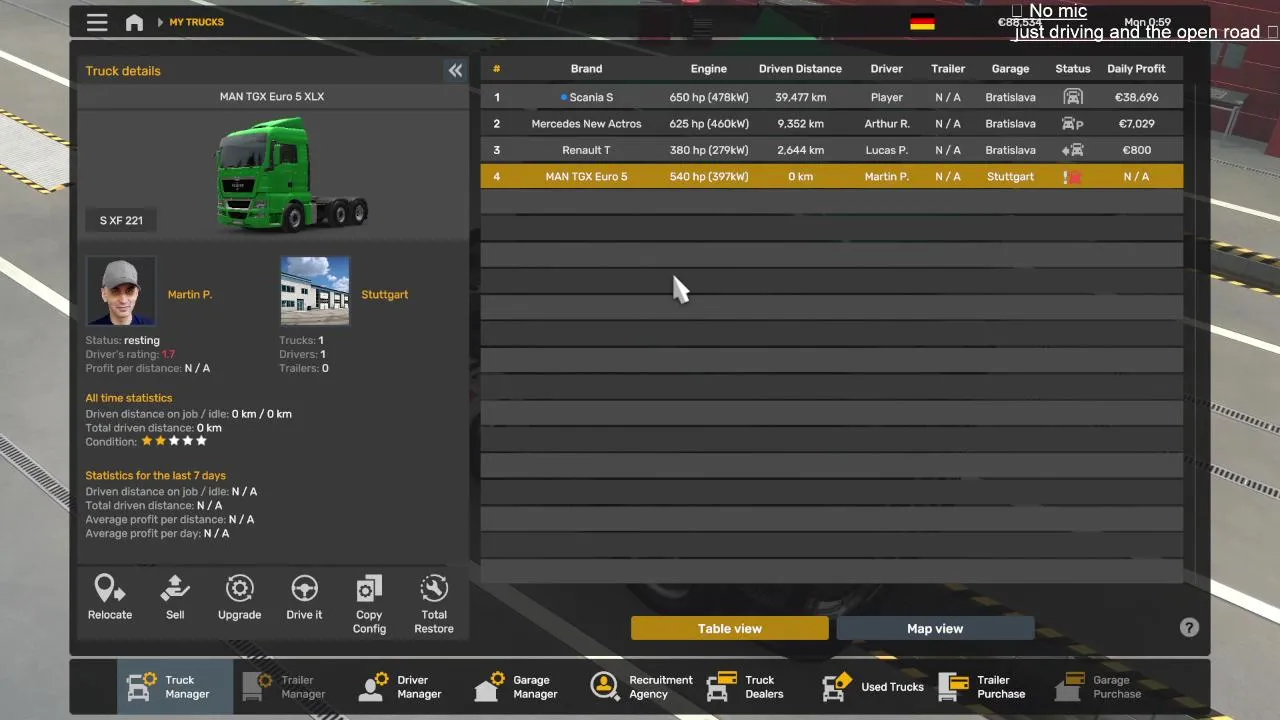Image resolution: width=1280 pixels, height=720 pixels.
Task: Open Used Trucks
Action: pyautogui.click(x=872, y=687)
